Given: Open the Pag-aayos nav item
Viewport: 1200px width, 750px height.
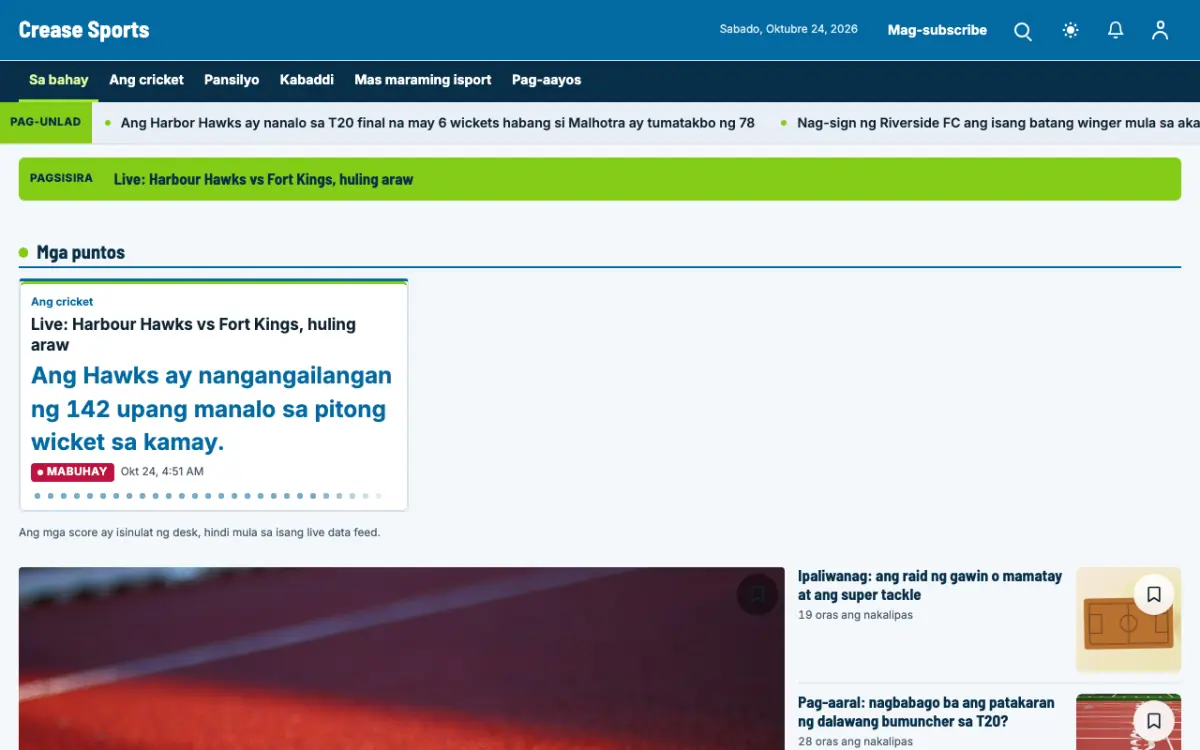Looking at the screenshot, I should point(546,80).
